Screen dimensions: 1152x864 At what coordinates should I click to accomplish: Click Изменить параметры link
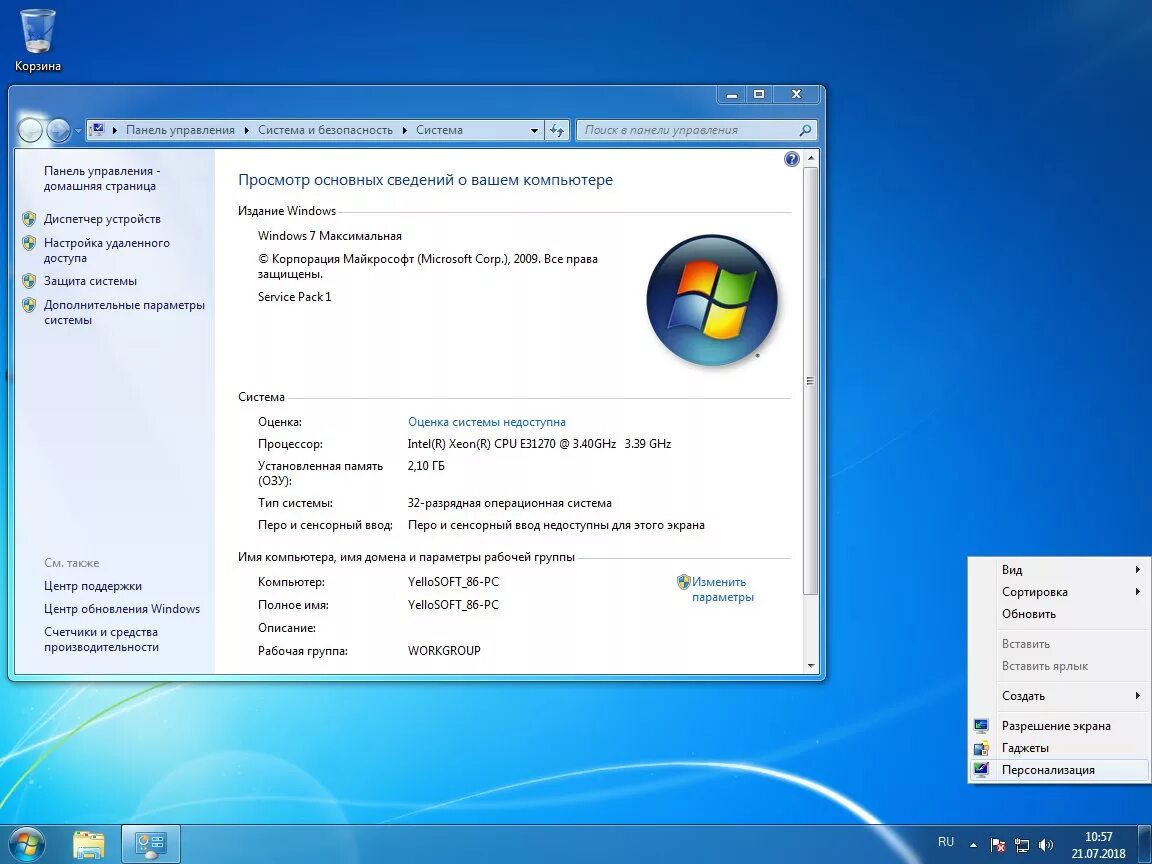click(721, 589)
